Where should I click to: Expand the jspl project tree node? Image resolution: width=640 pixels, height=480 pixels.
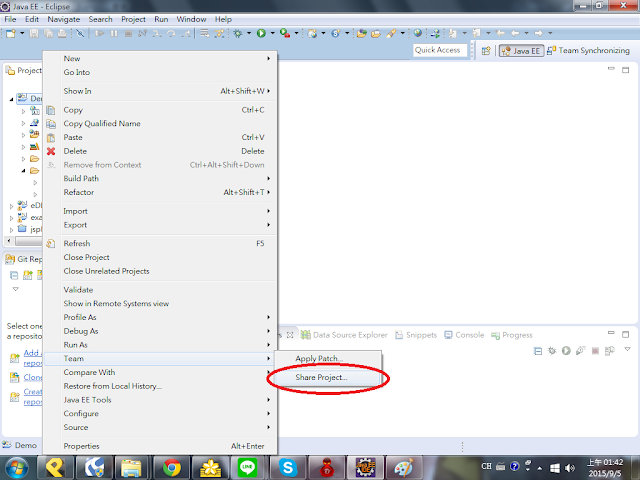click(11, 230)
